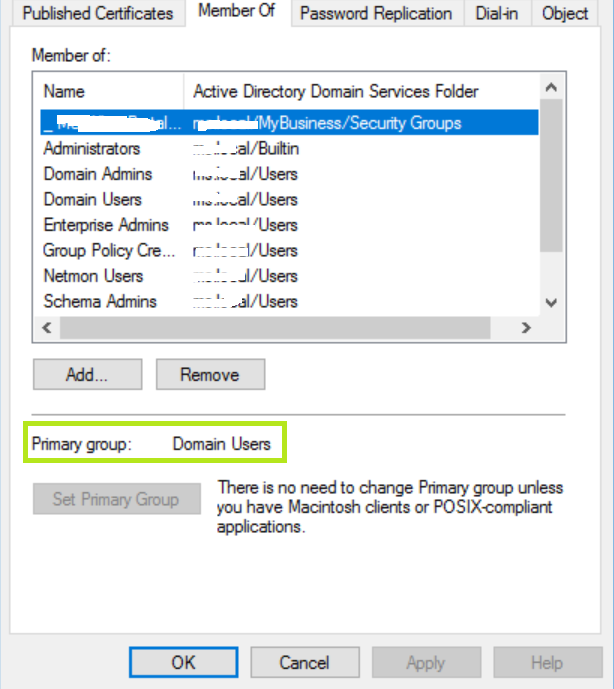Switch to the Published Certificates tab
Viewport: 614px width, 689px height.
pyautogui.click(x=97, y=13)
